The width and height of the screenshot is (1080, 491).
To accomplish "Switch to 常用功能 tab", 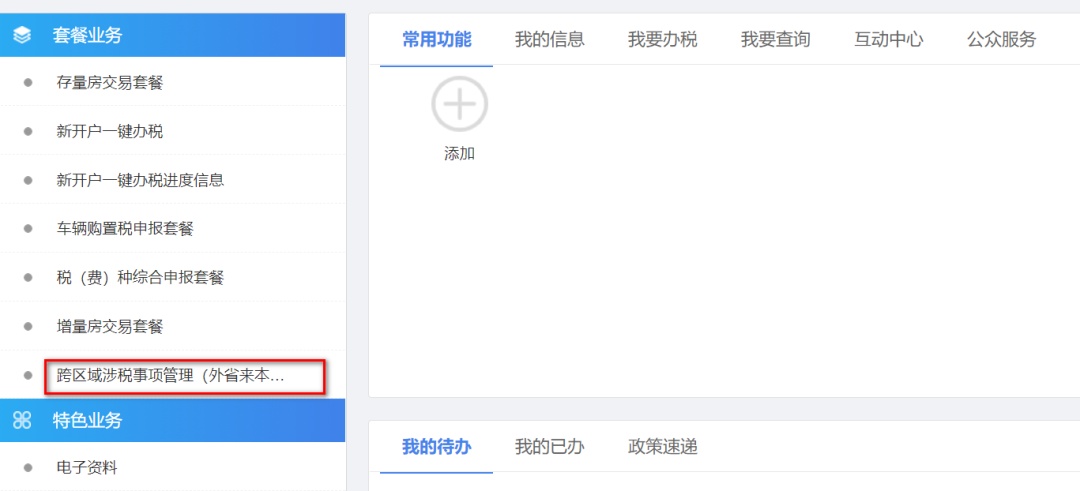I will (437, 39).
